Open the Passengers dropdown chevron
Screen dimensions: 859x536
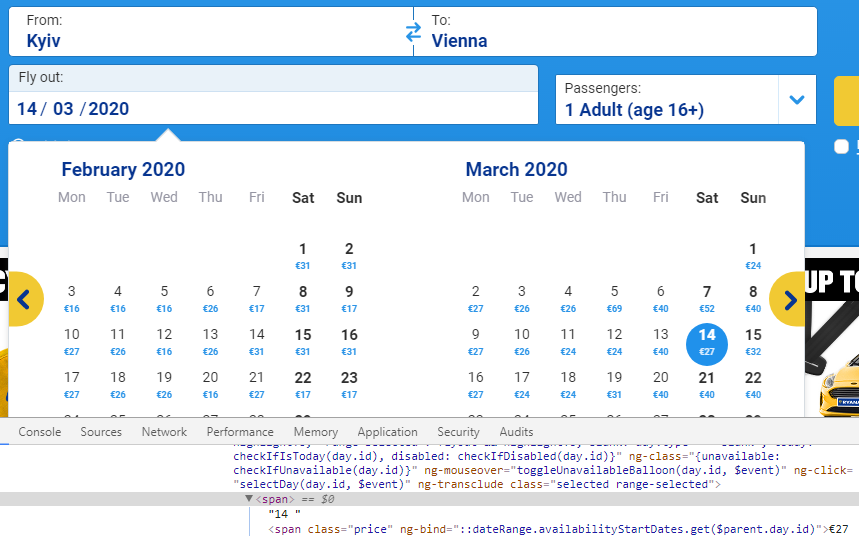point(797,100)
